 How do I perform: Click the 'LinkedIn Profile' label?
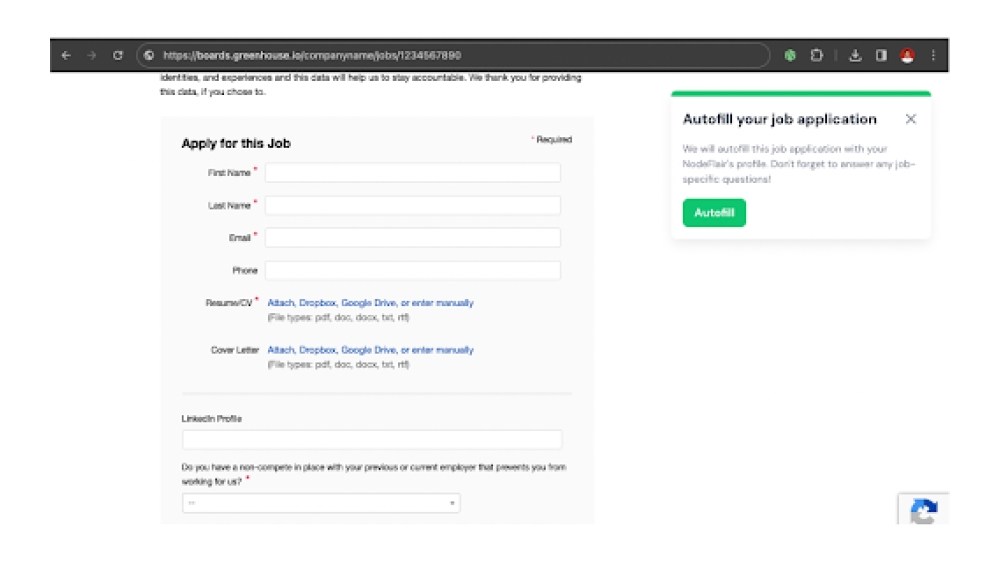coord(211,419)
